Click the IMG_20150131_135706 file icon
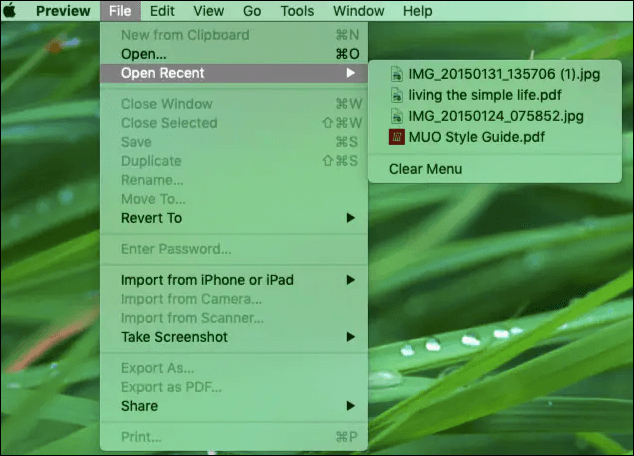Screen dimensions: 634x456 [x=396, y=73]
